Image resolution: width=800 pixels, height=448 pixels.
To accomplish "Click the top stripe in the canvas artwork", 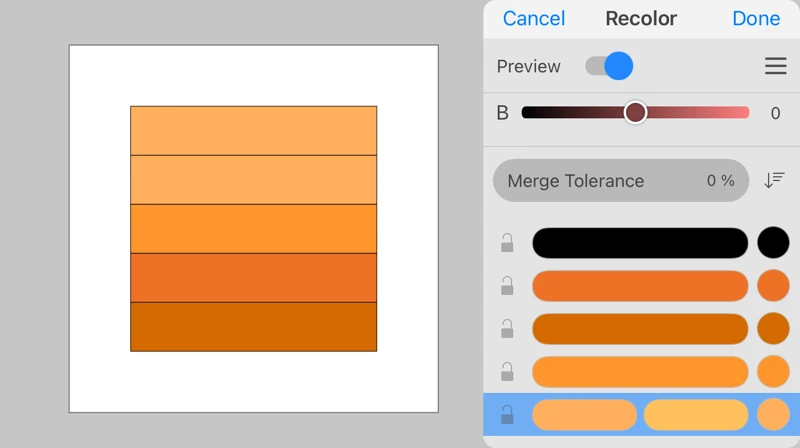I will click(x=253, y=130).
